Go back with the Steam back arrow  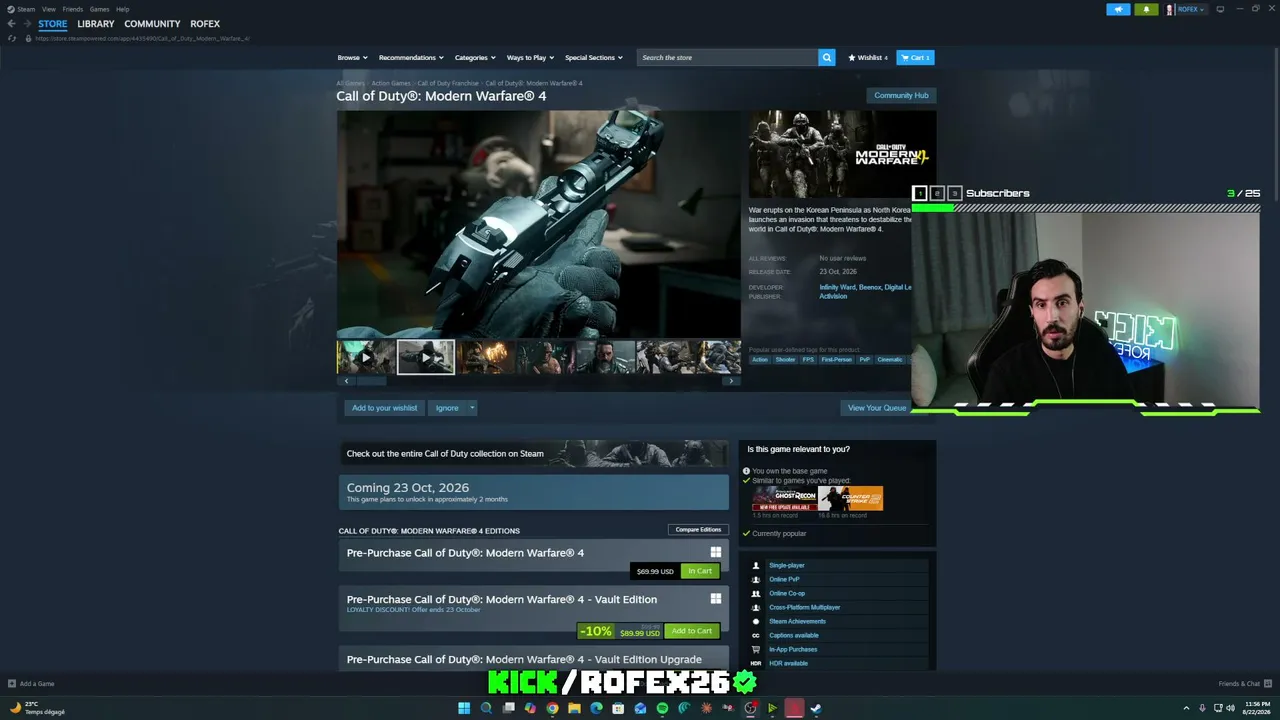point(11,24)
